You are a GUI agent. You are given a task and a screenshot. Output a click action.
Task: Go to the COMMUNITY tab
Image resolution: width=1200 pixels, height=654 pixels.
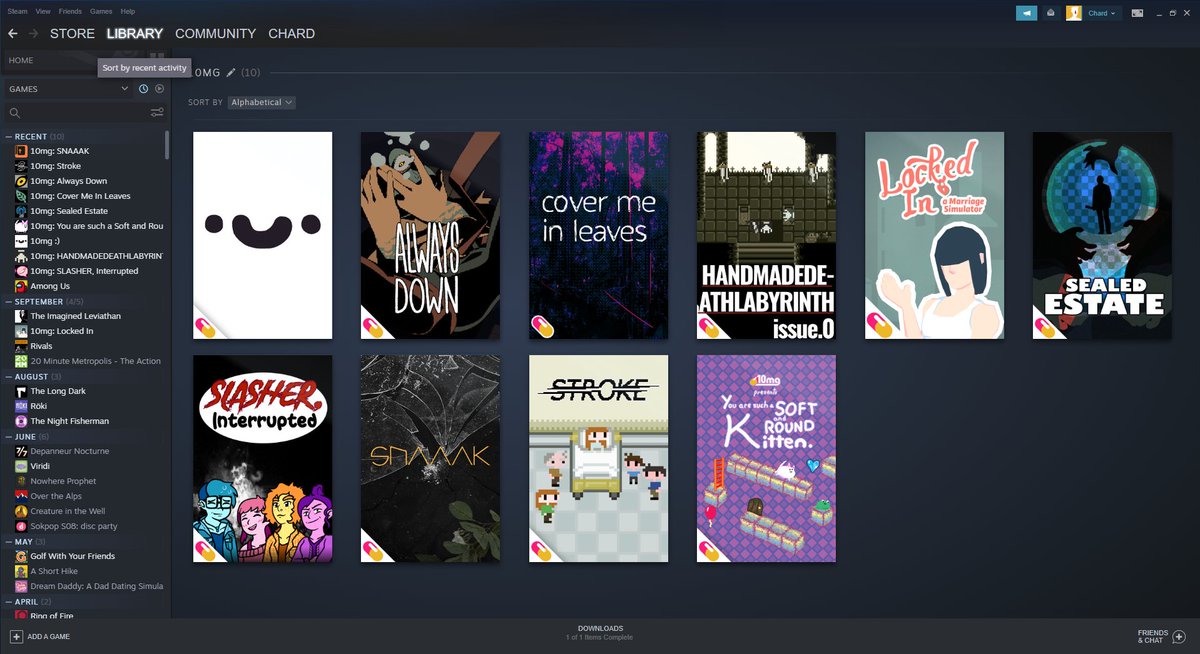(215, 34)
